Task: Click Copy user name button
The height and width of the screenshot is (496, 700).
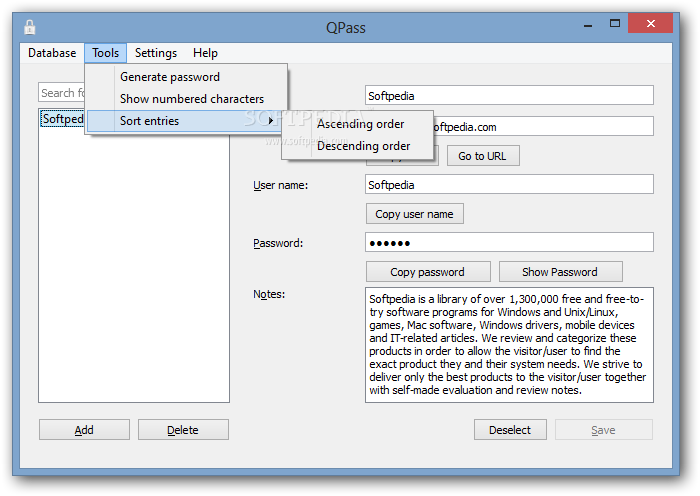Action: click(415, 214)
